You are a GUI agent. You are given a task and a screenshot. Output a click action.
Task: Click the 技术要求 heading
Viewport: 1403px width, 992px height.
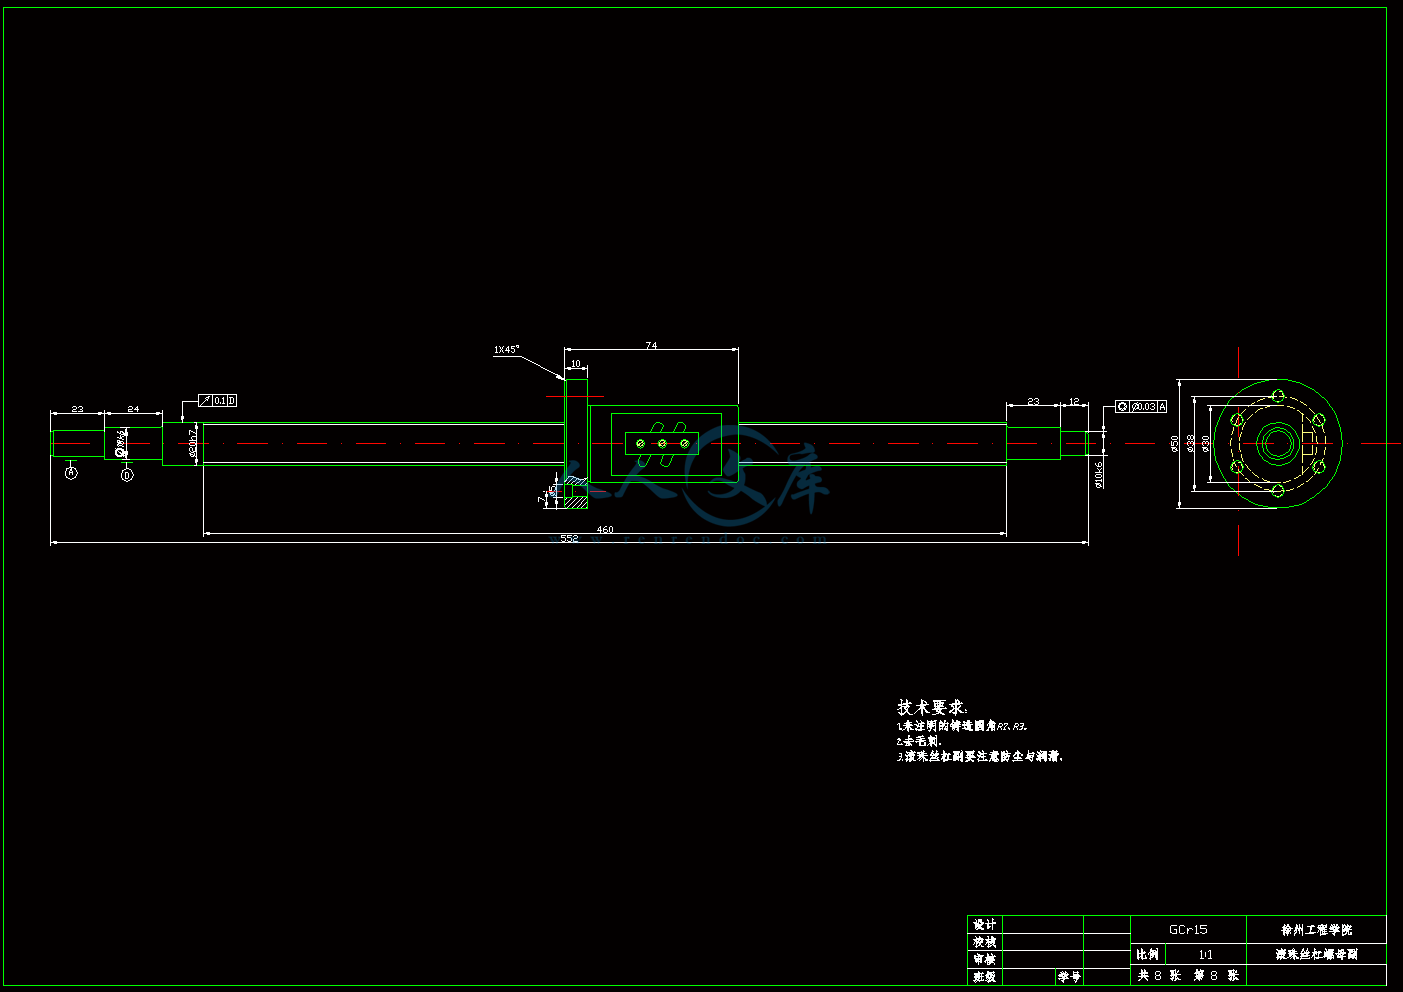(x=932, y=707)
